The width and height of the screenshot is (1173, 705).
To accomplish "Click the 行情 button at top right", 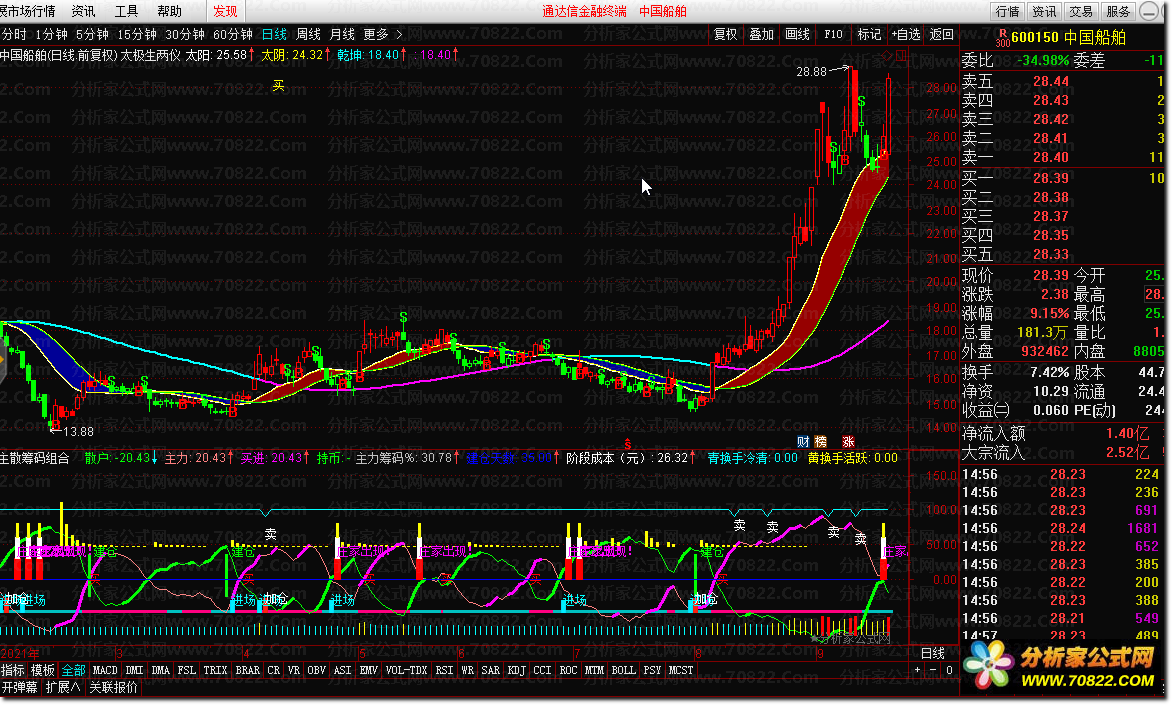I will click(x=1008, y=11).
